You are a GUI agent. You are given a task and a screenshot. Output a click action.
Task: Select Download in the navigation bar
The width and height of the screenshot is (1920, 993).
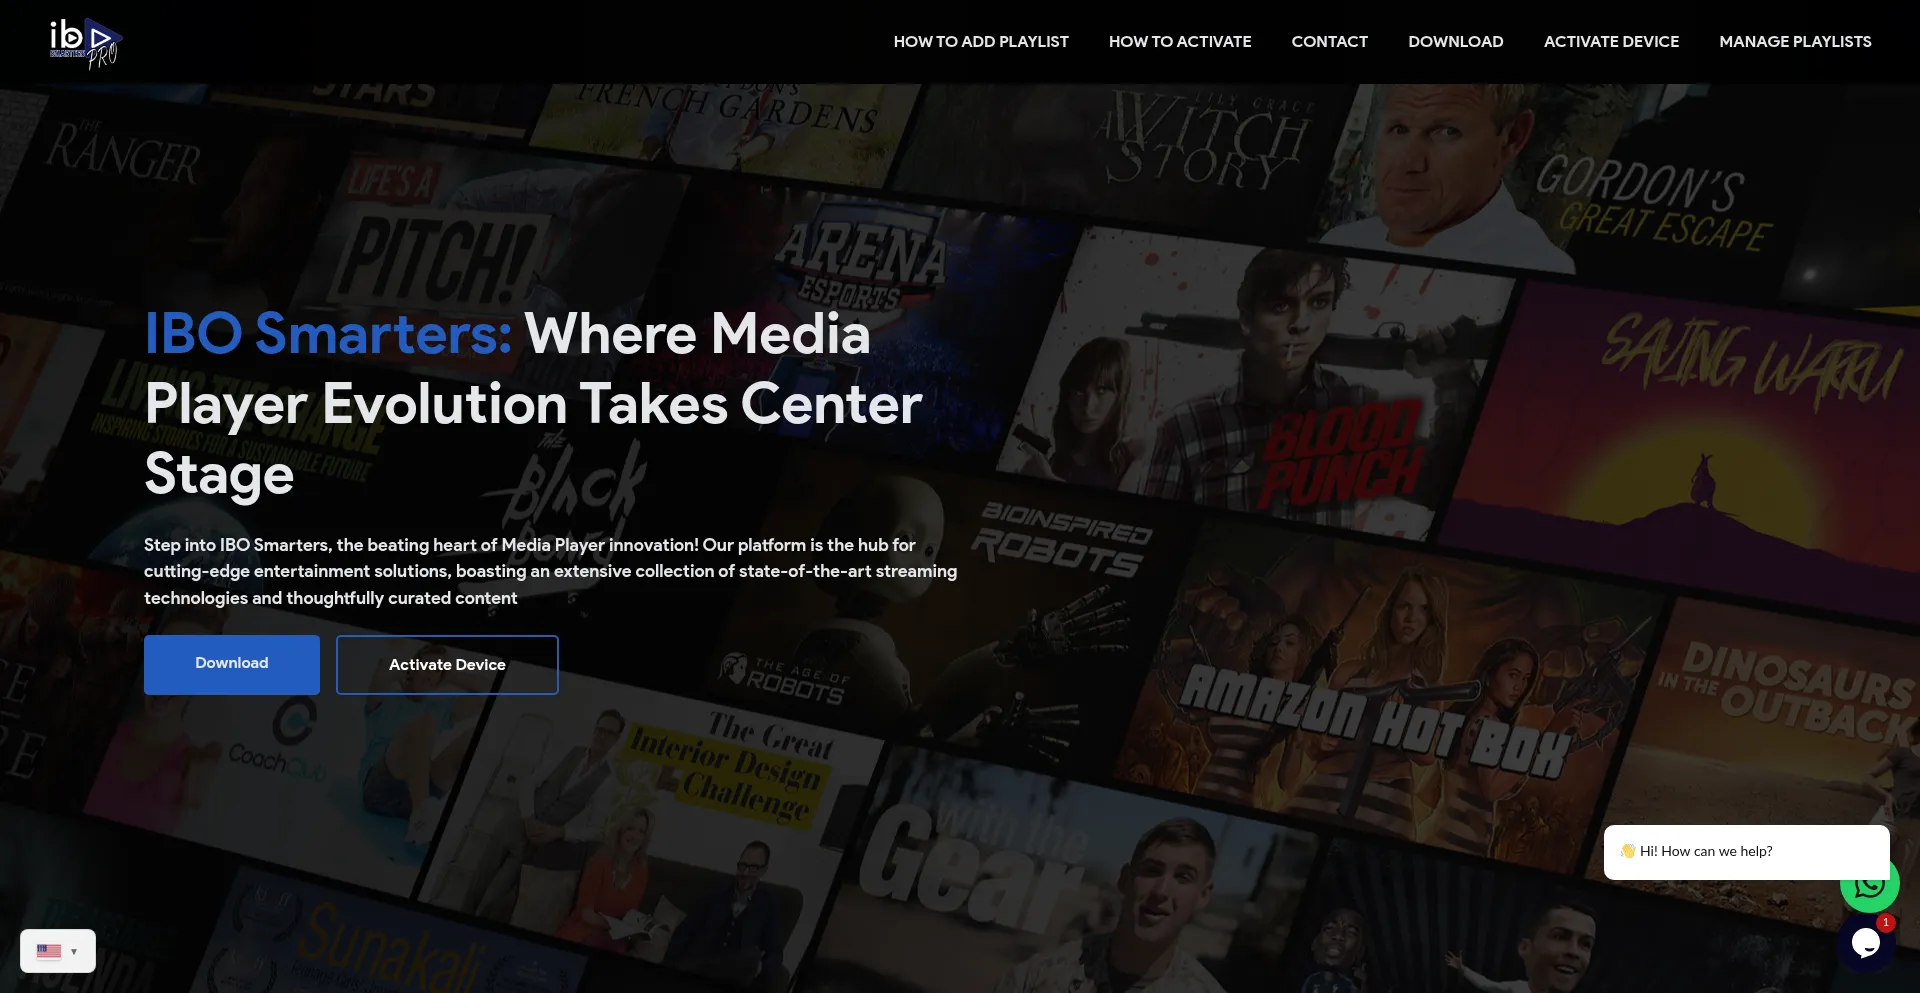coord(1455,41)
